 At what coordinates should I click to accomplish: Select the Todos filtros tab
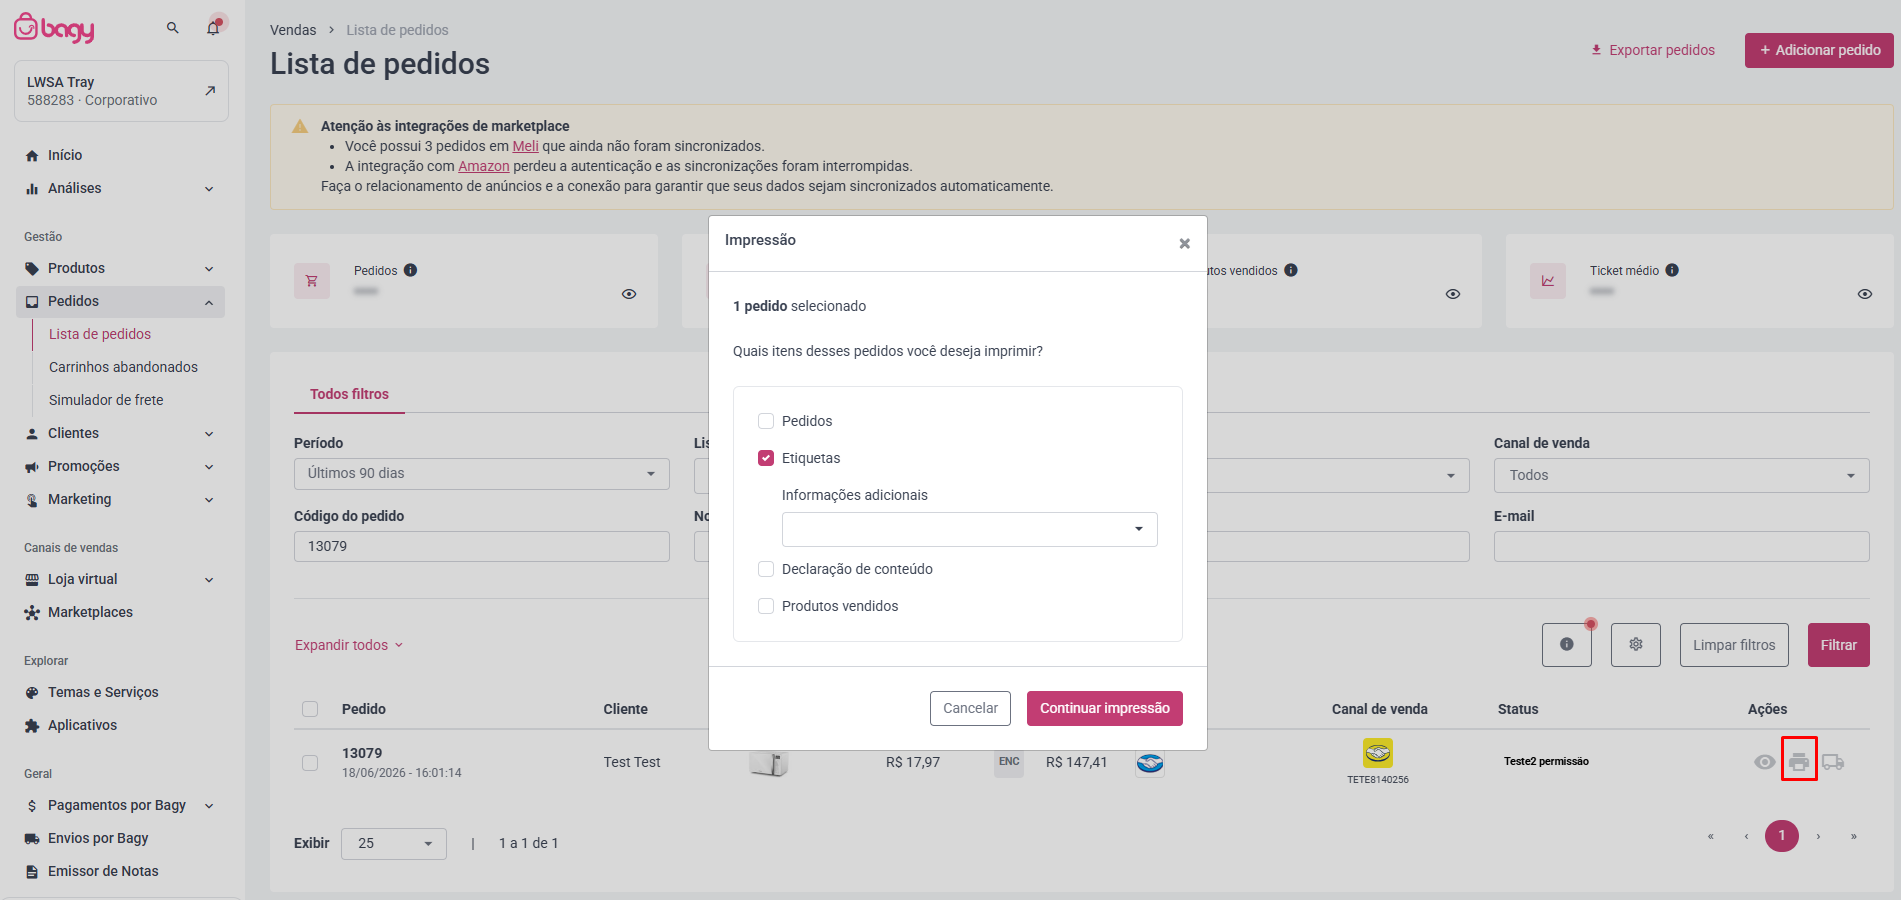(349, 394)
